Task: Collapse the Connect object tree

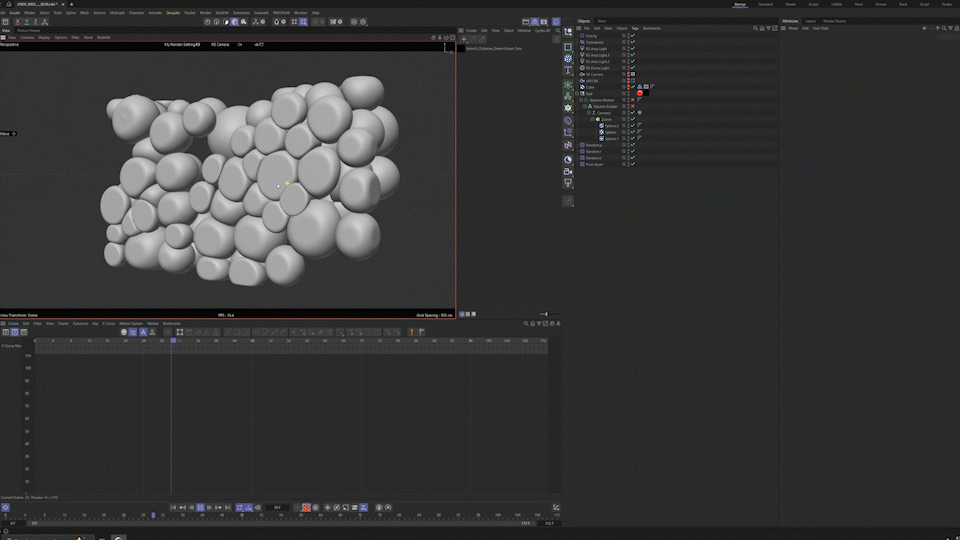Action: coord(590,113)
